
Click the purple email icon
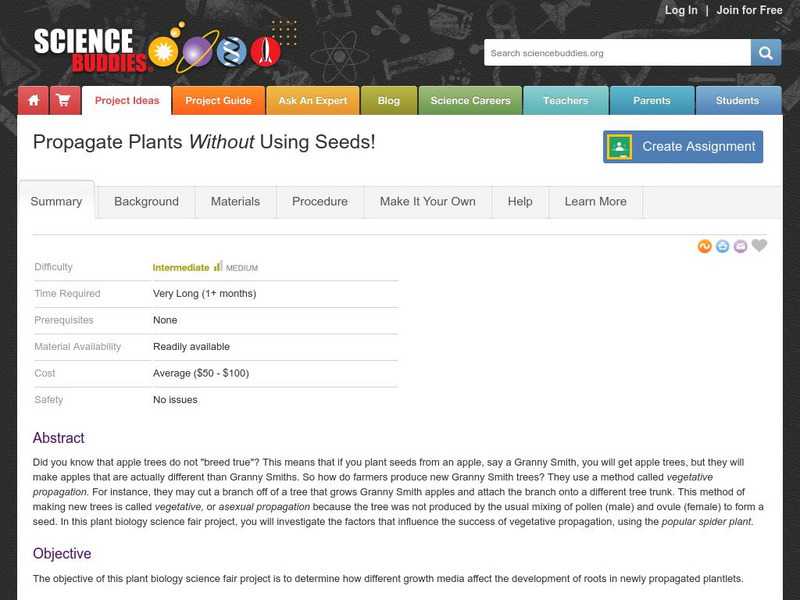(740, 246)
